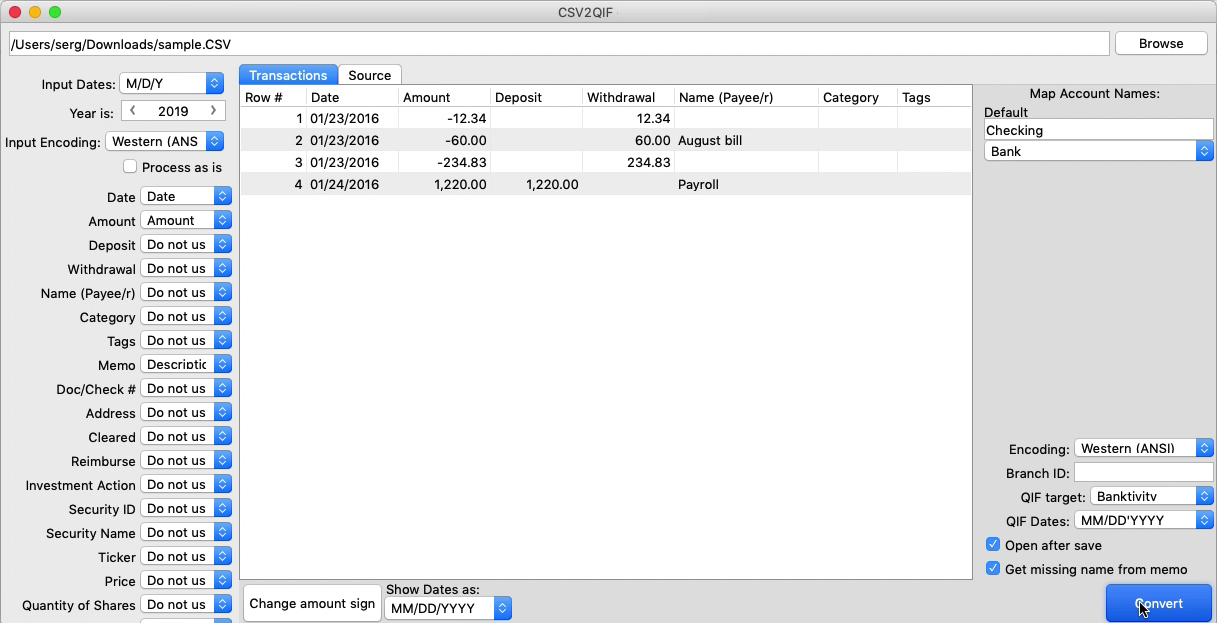The width and height of the screenshot is (1217, 623).
Task: Open the Reimburse mapping dropdown
Action: click(x=186, y=461)
